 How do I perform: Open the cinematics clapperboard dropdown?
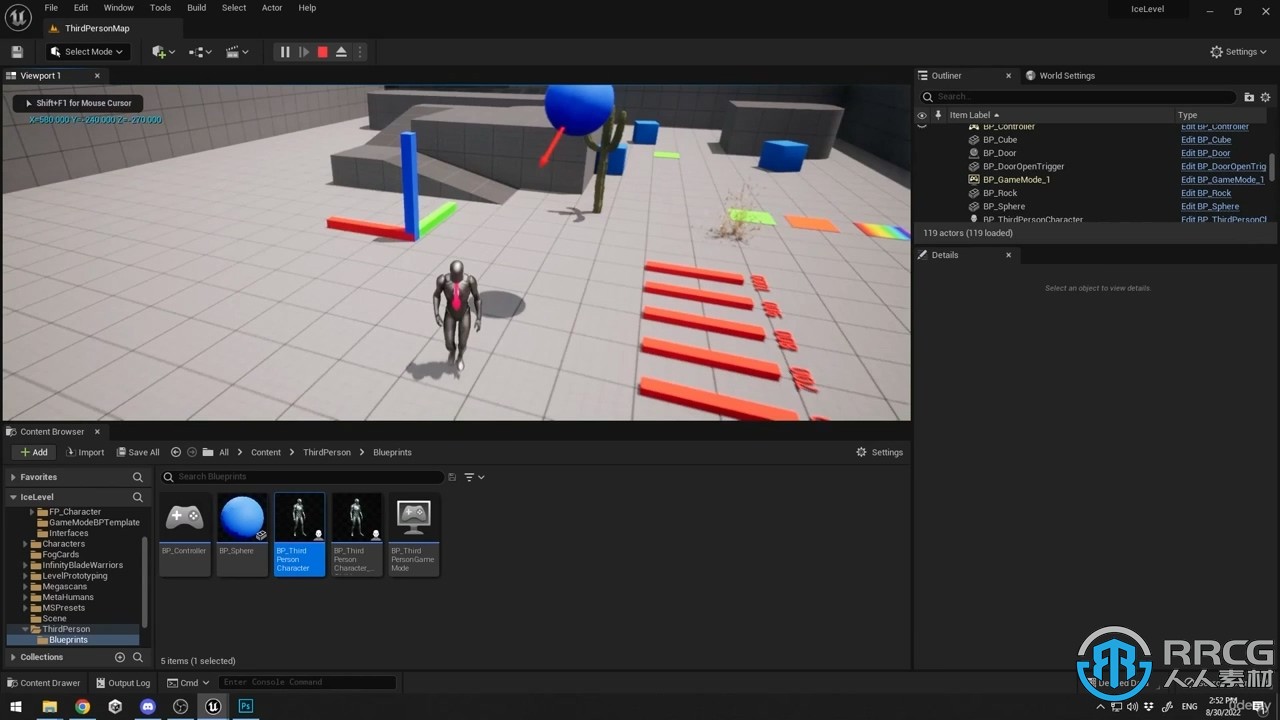click(x=237, y=52)
